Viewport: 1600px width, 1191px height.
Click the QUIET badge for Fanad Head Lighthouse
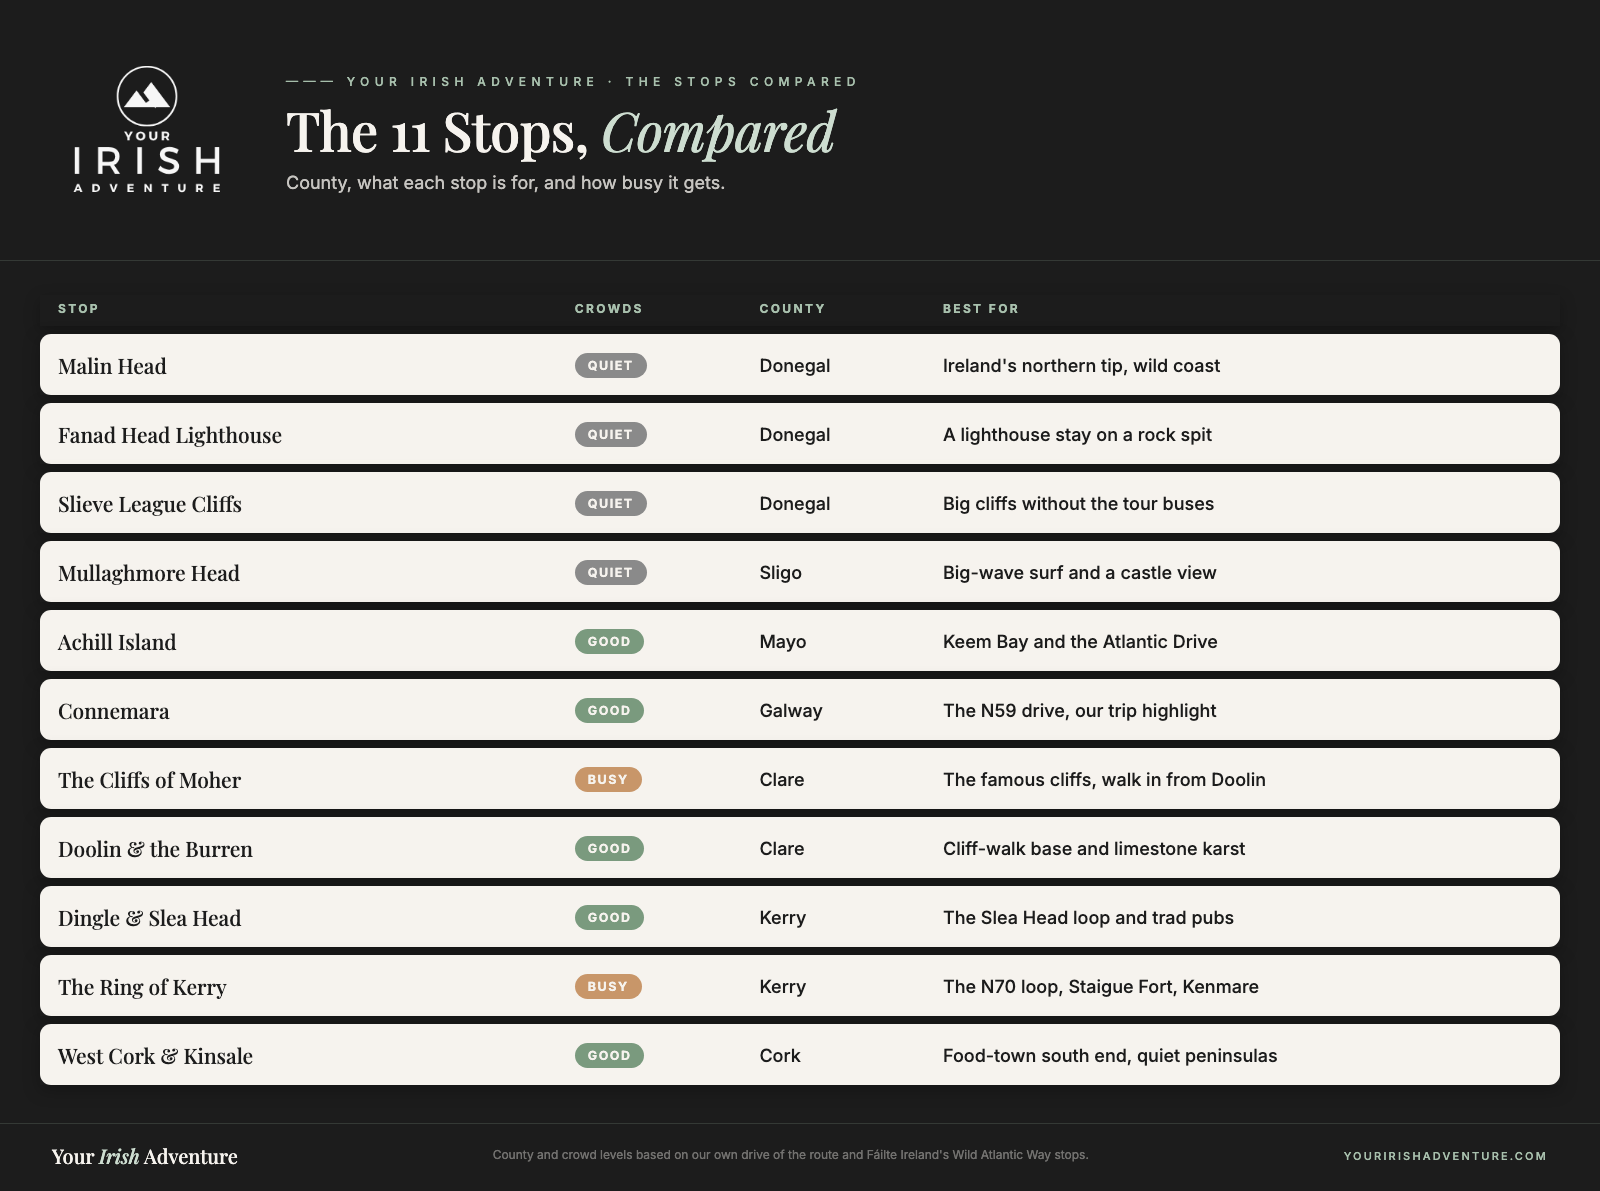[610, 434]
